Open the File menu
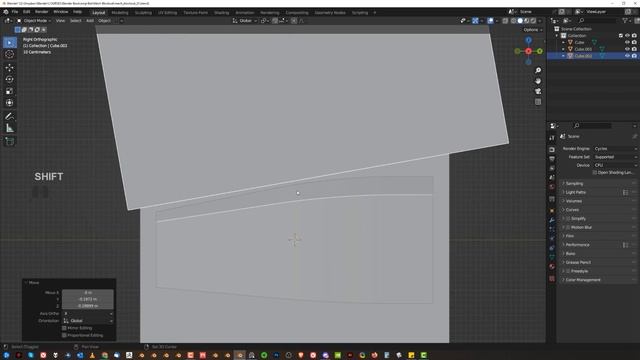 [x=15, y=12]
